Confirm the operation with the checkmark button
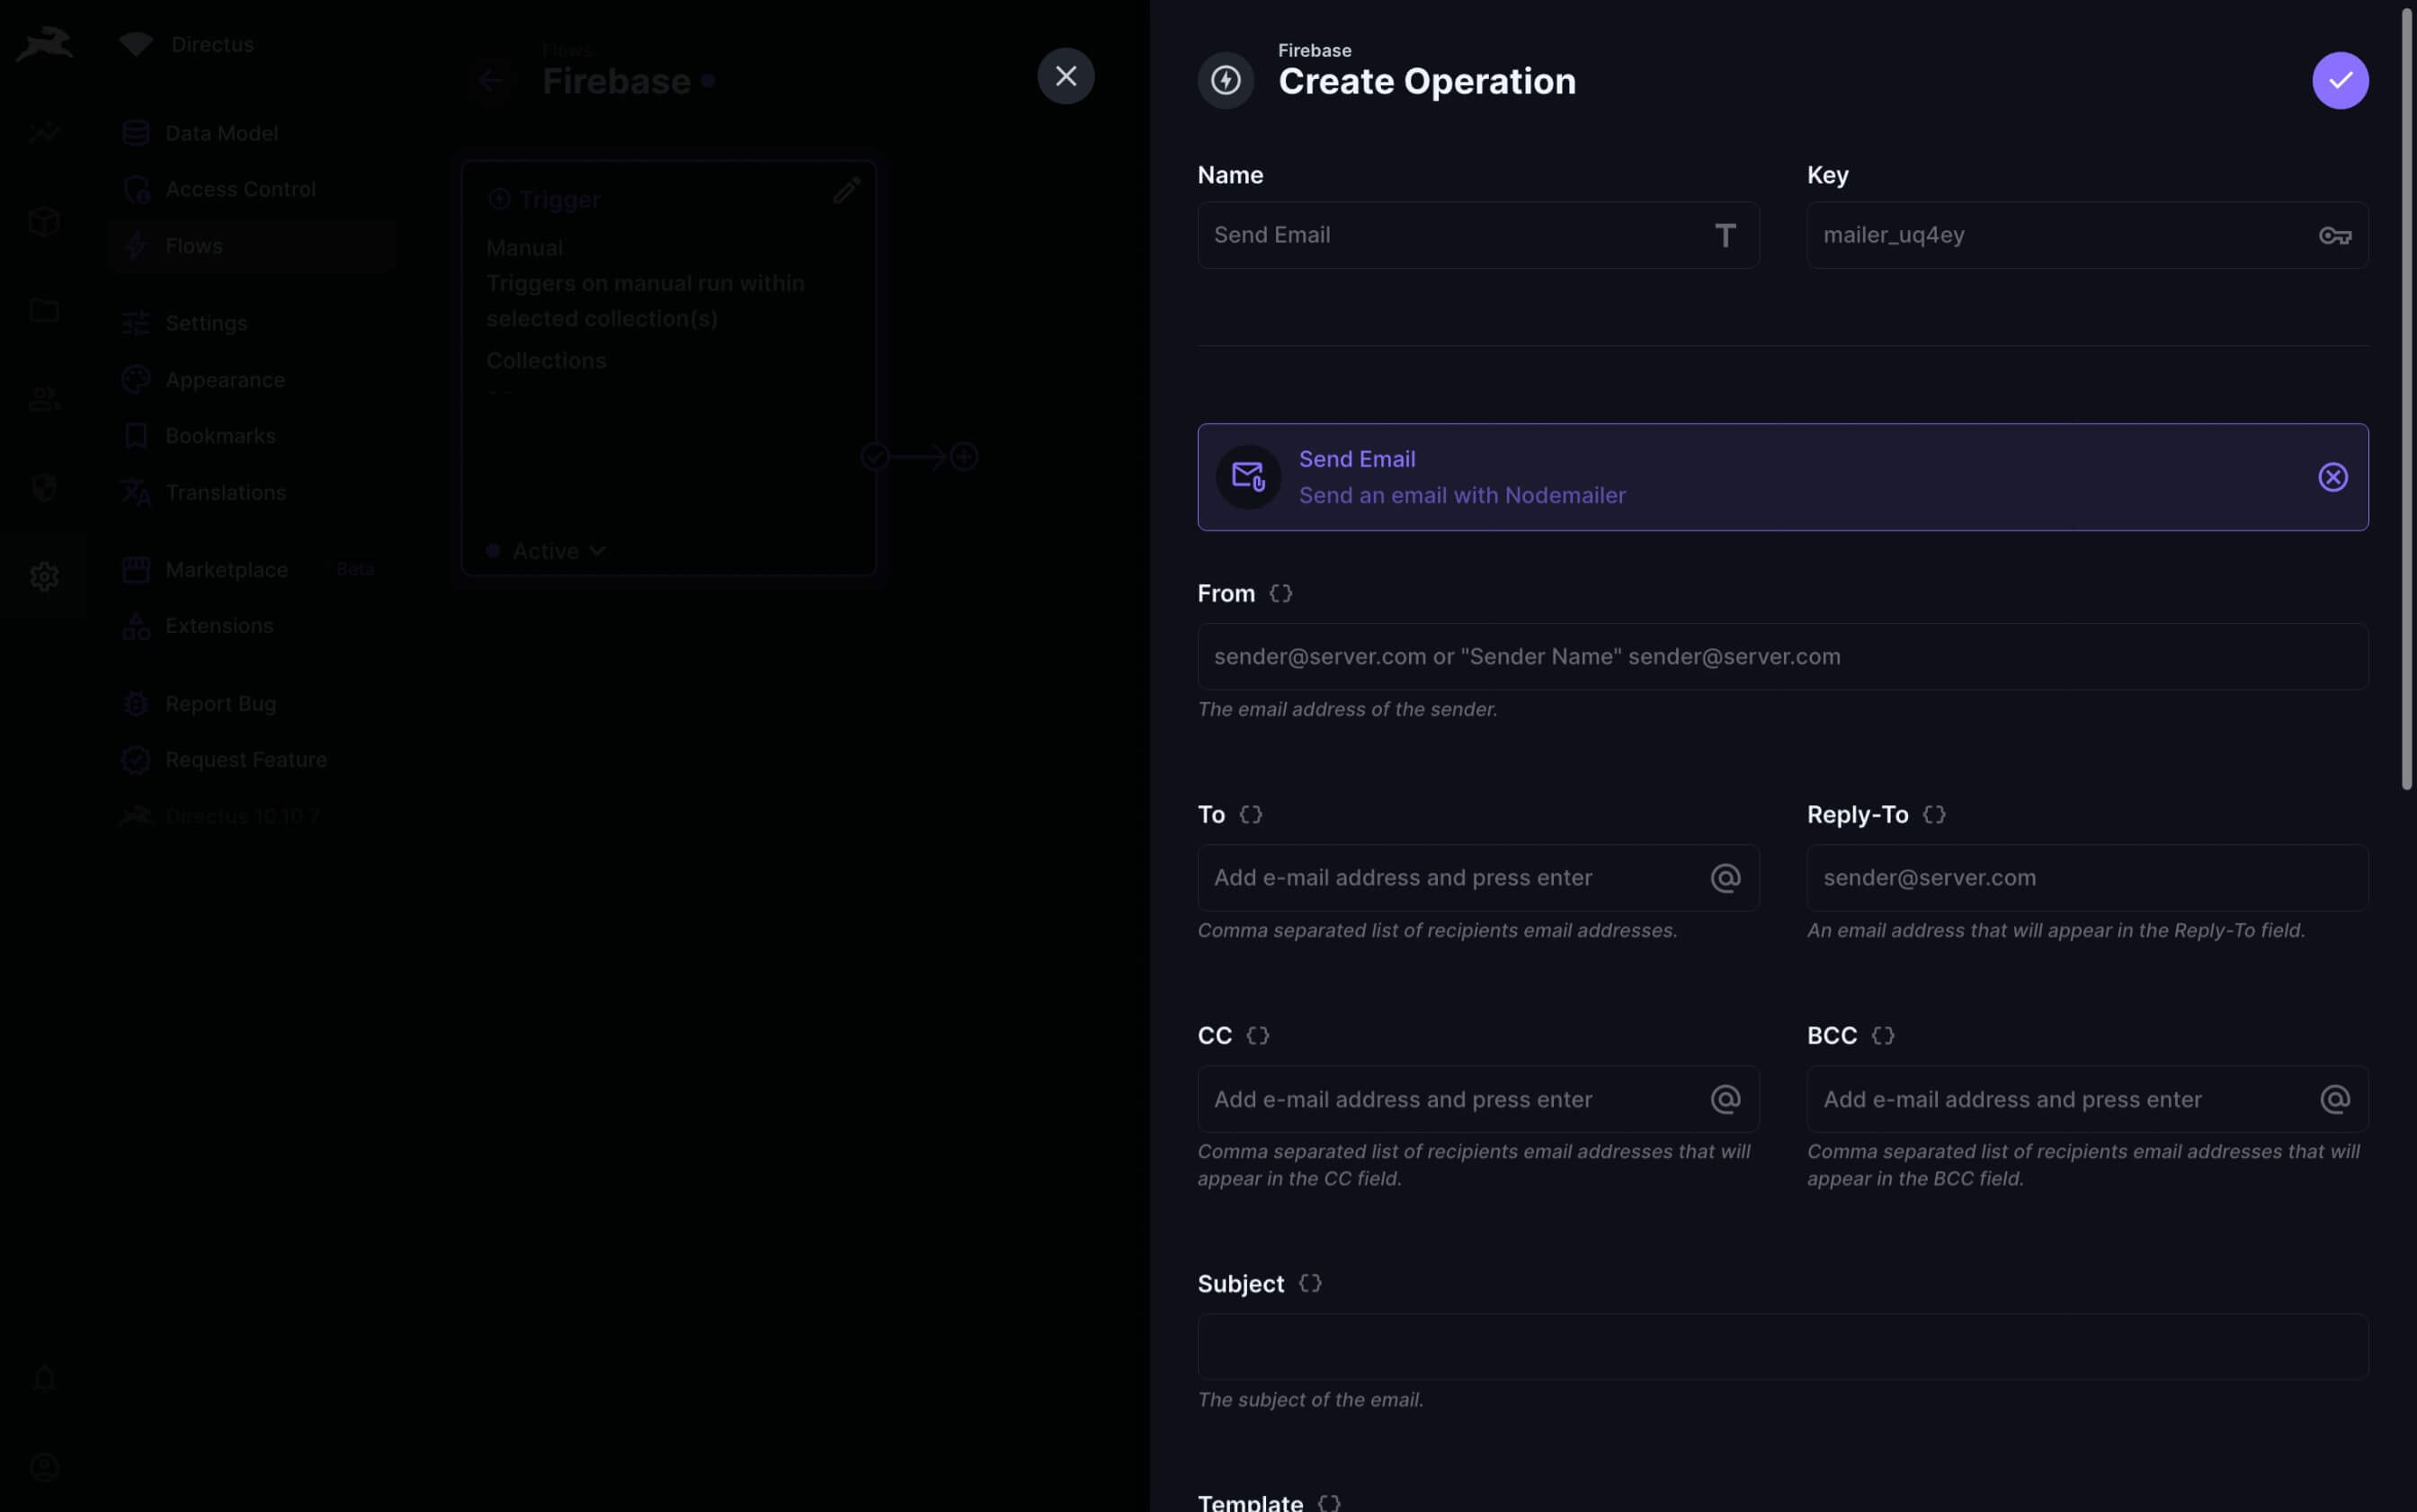 (x=2339, y=80)
